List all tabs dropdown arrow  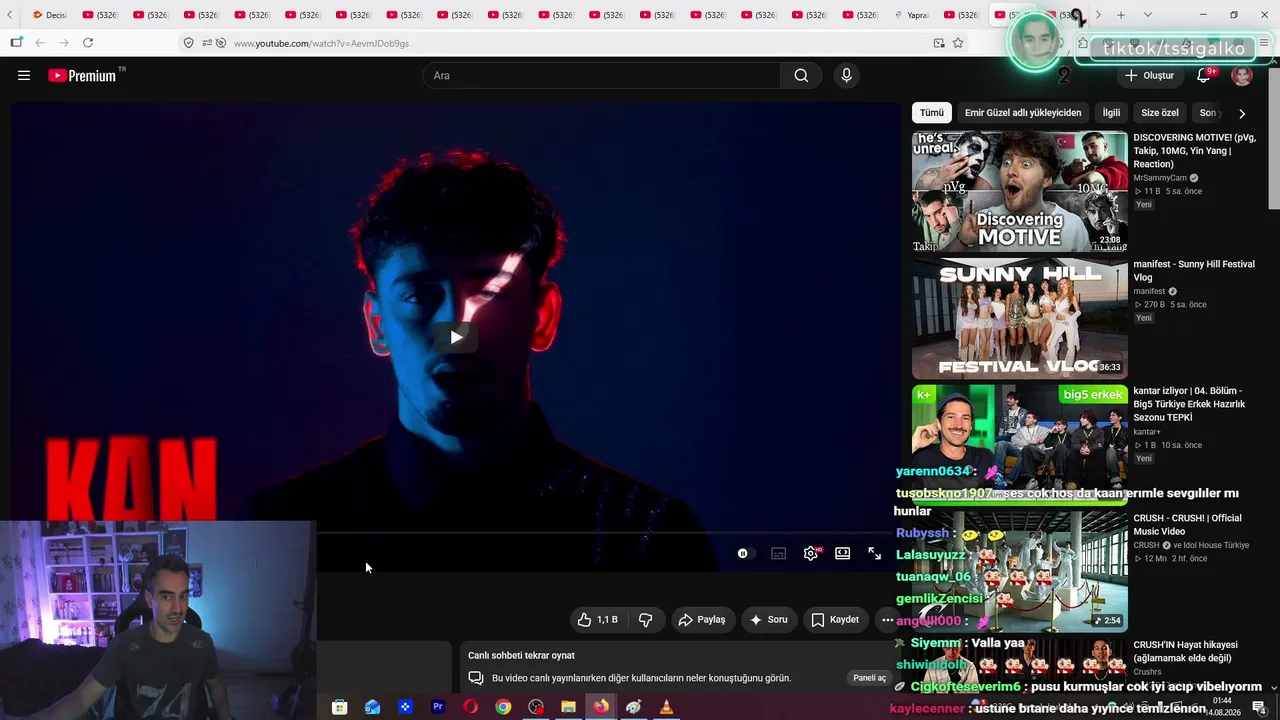[1147, 15]
